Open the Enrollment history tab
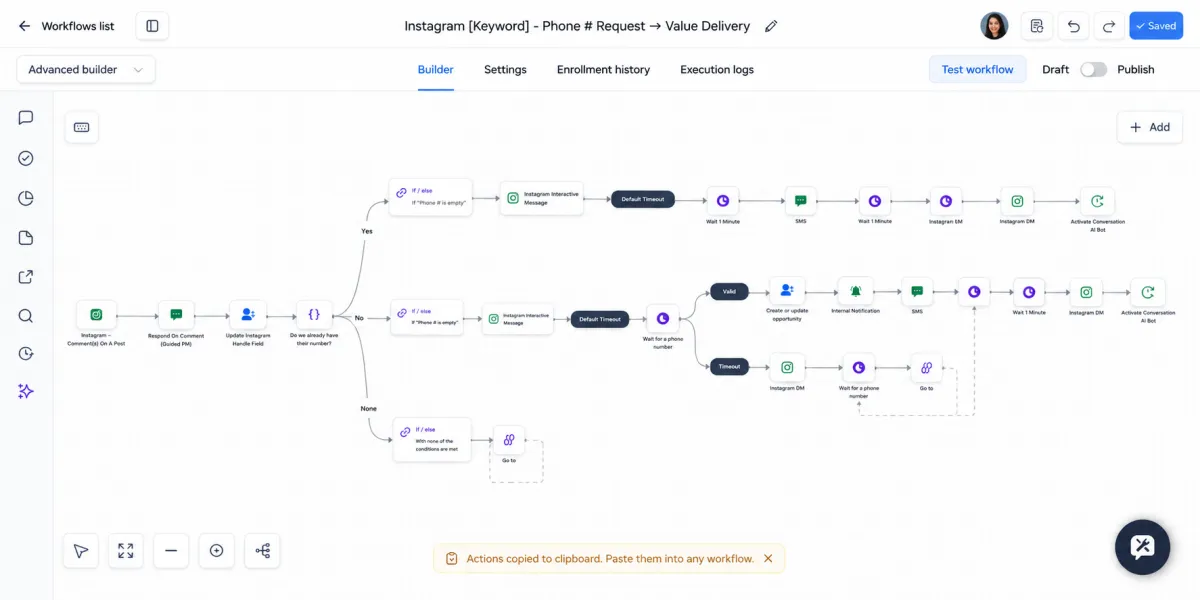This screenshot has width=1200, height=600. 603,70
